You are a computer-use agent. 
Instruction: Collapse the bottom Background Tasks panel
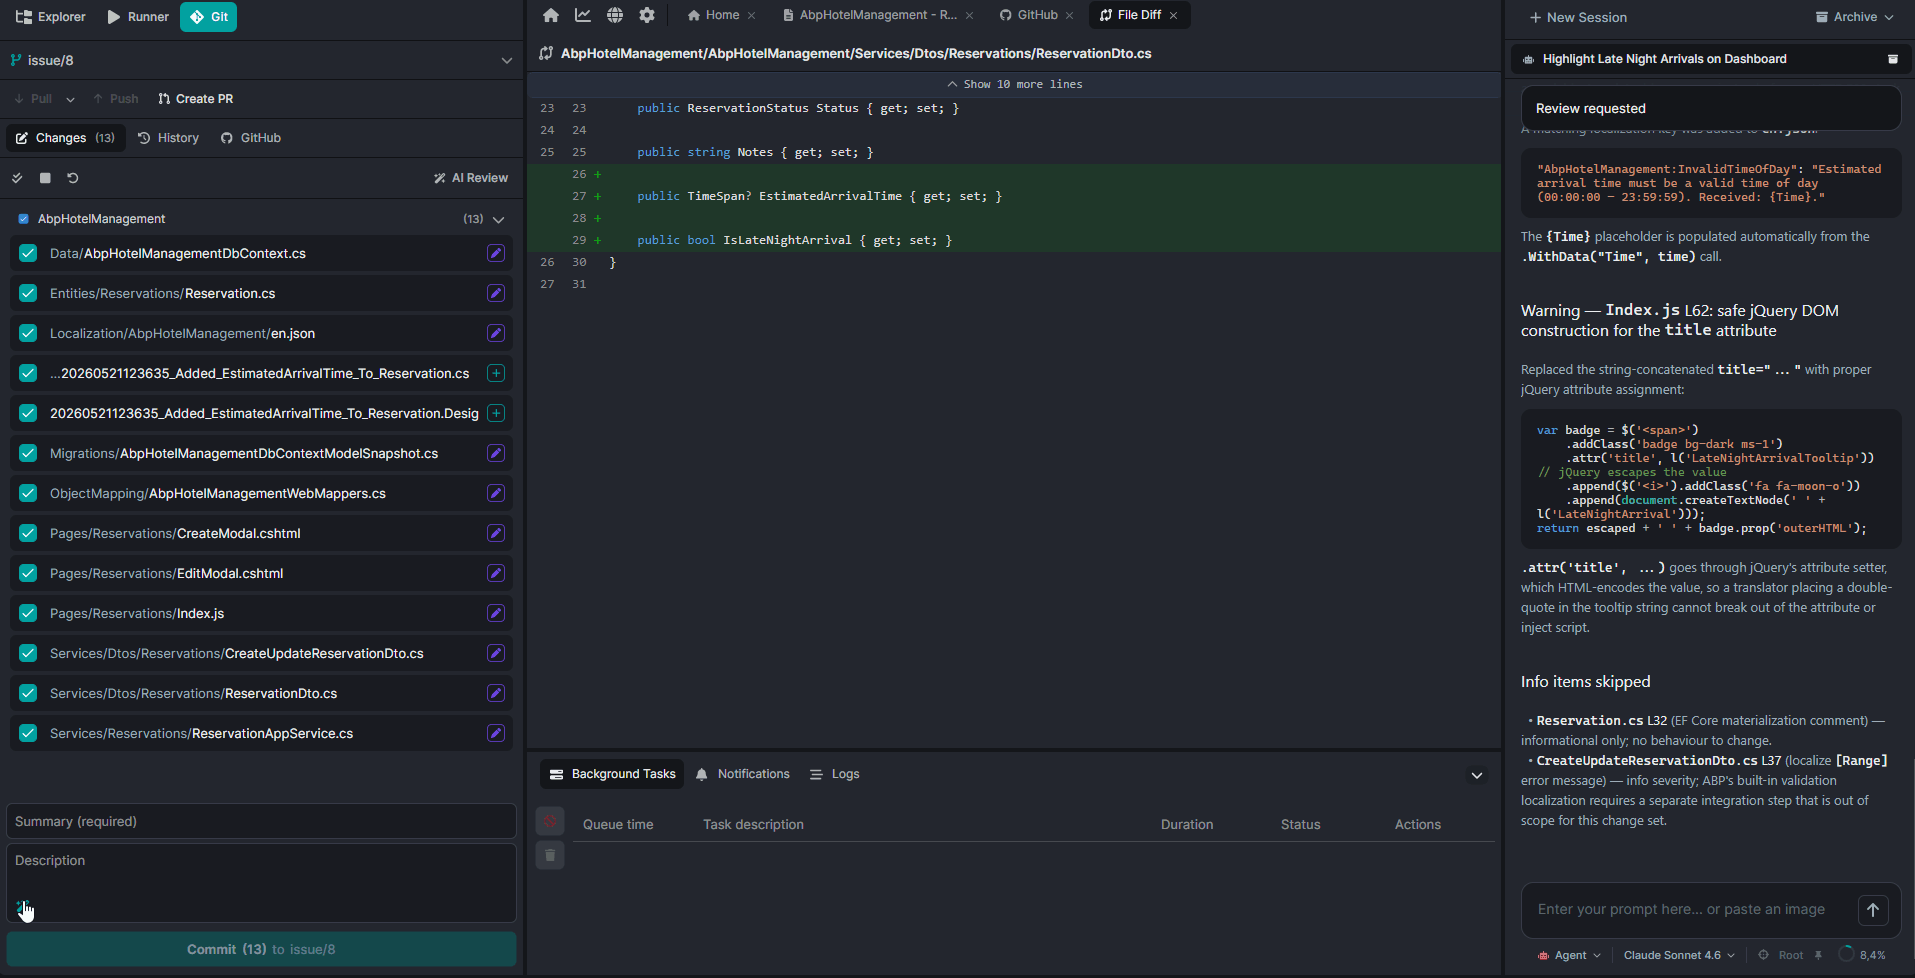click(x=1477, y=775)
